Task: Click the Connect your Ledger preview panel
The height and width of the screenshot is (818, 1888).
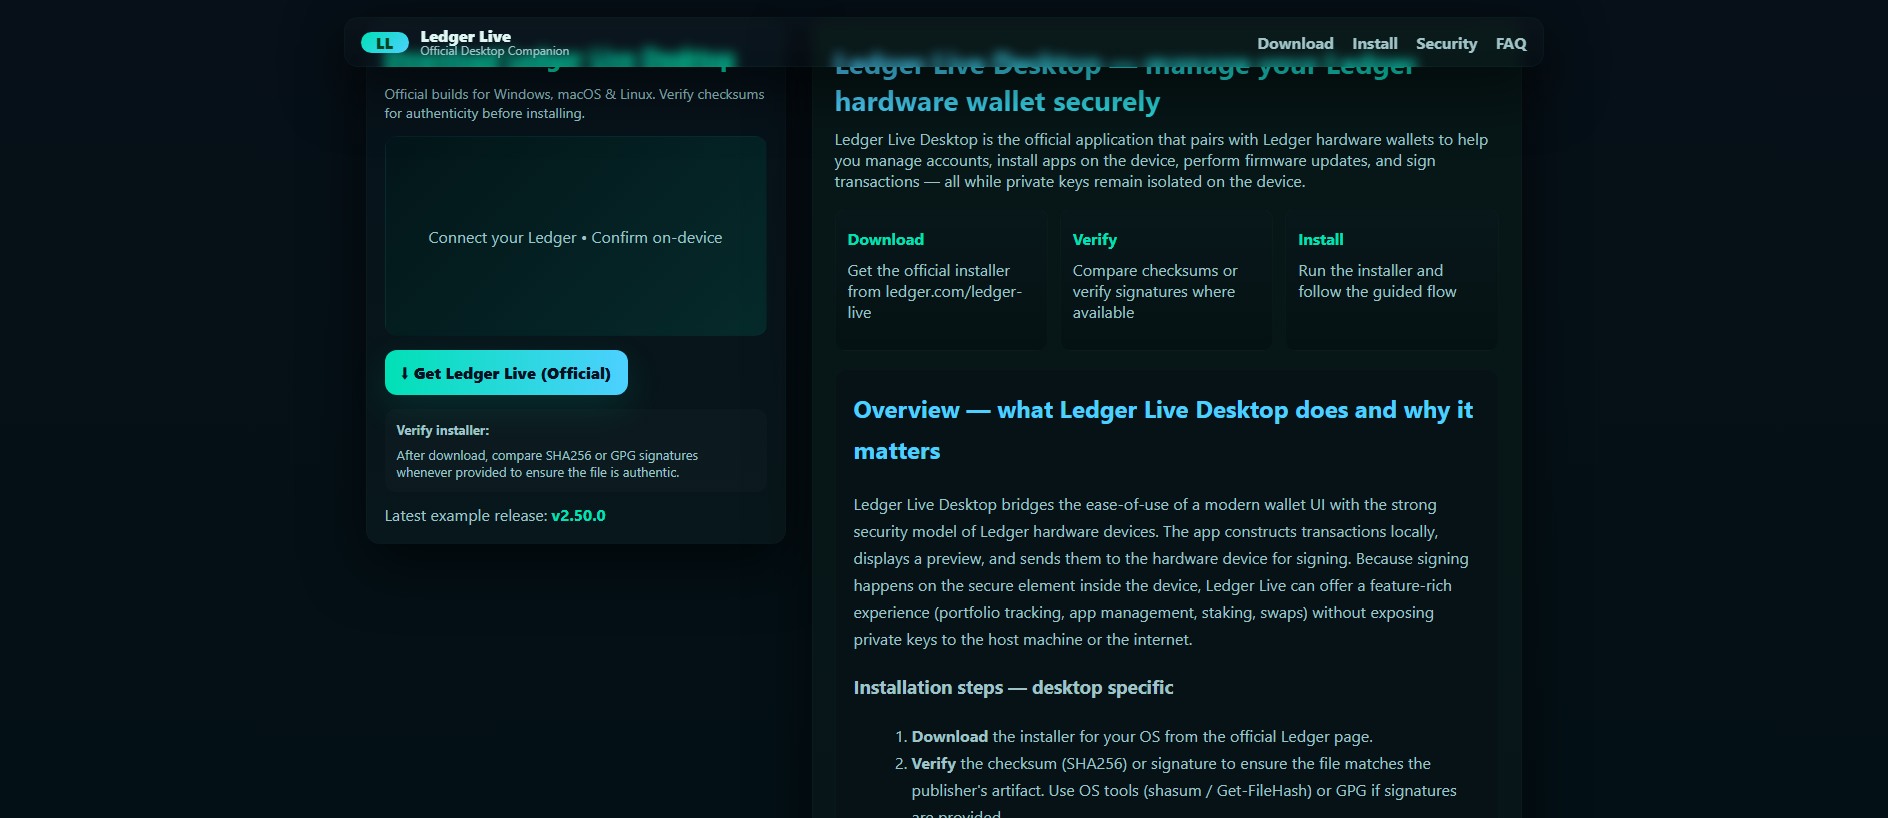Action: (575, 236)
